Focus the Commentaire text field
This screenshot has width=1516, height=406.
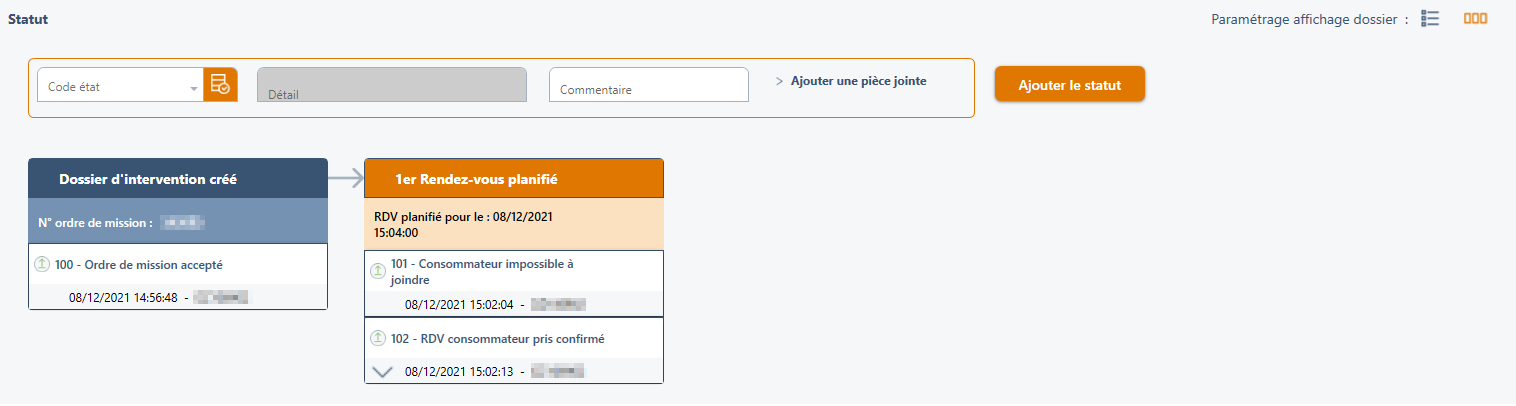point(649,85)
